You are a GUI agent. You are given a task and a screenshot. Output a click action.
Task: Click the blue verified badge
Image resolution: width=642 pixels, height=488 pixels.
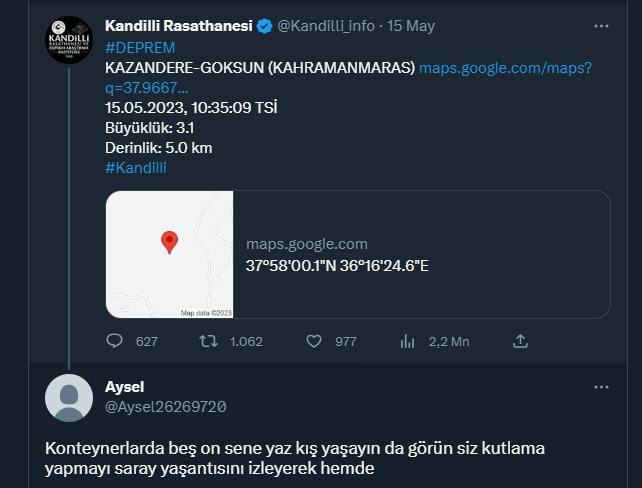pyautogui.click(x=264, y=27)
